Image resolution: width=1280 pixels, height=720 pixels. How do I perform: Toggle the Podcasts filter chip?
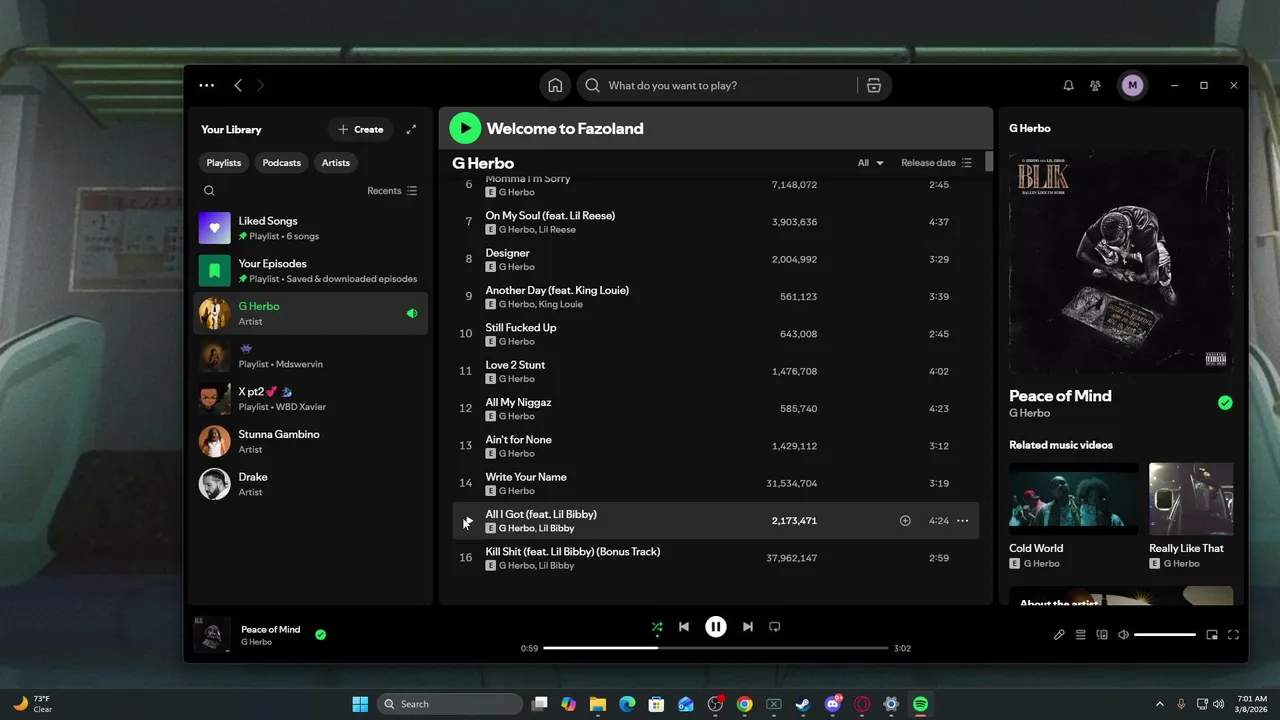[x=281, y=163]
